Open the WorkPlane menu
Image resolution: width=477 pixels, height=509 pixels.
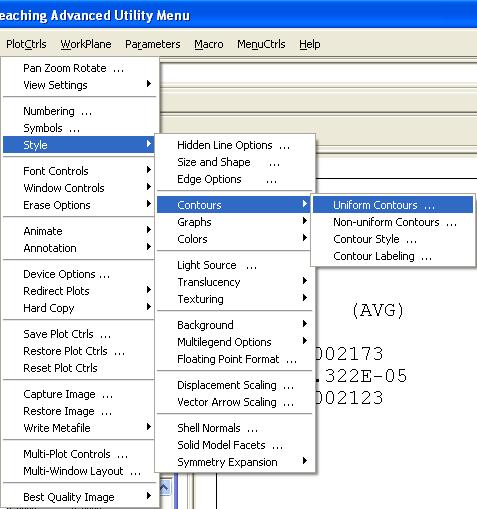[86, 44]
